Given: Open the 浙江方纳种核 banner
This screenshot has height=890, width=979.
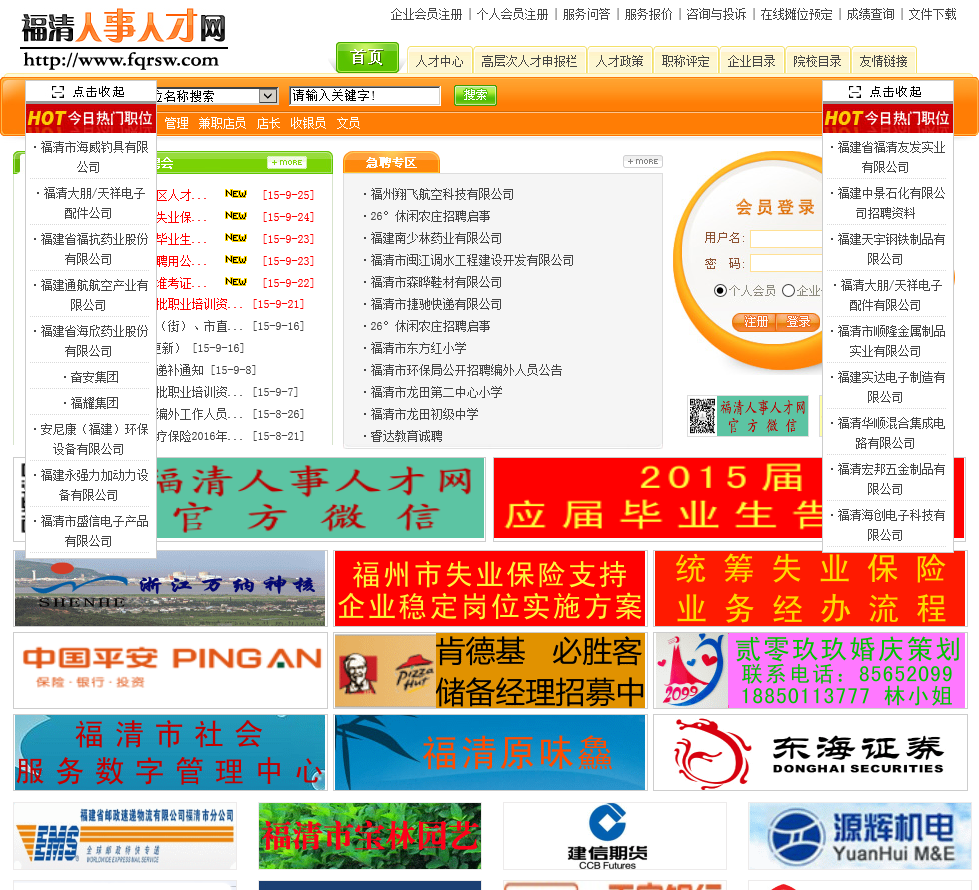Looking at the screenshot, I should coord(170,588).
